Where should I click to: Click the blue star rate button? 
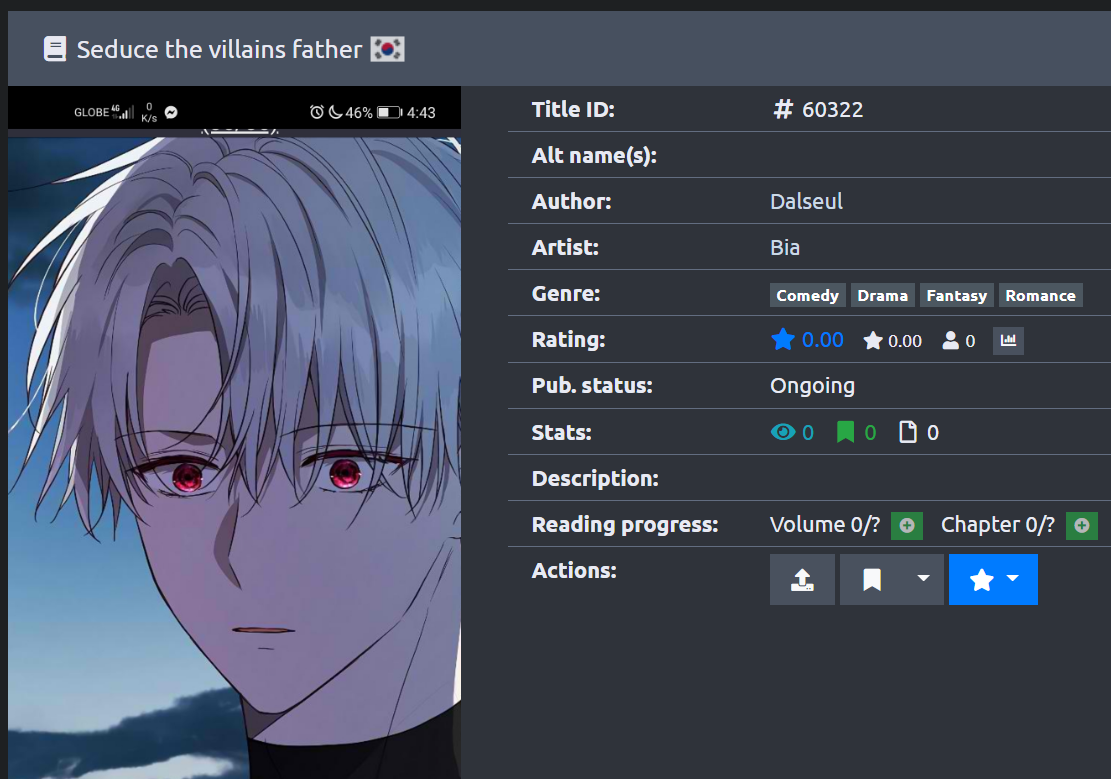981,579
